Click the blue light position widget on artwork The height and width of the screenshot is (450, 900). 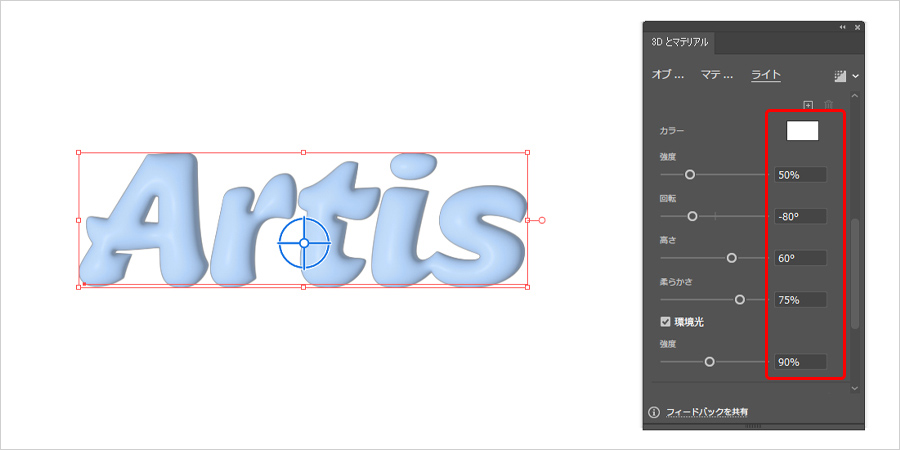coord(304,243)
